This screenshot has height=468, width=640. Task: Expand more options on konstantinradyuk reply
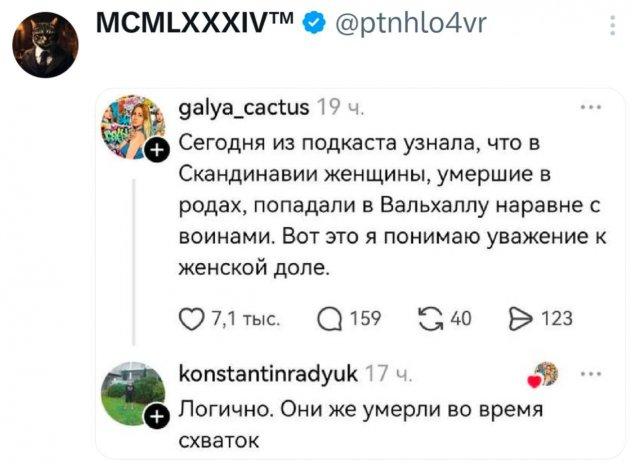click(x=592, y=373)
